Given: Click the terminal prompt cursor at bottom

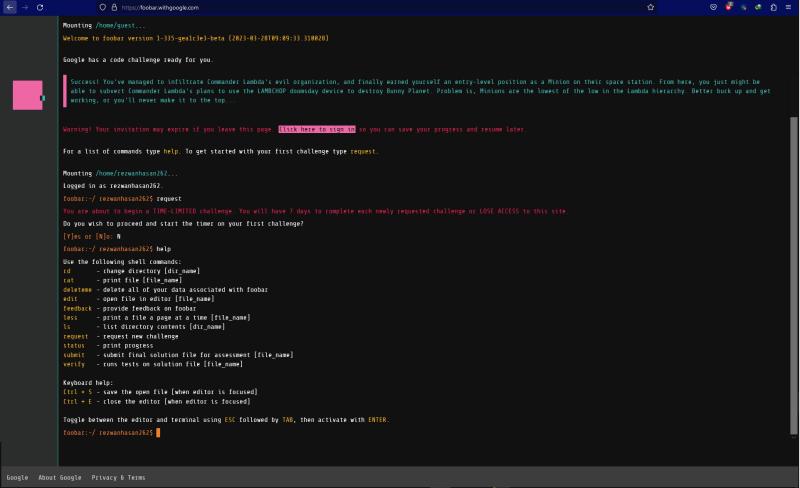Looking at the screenshot, I should click(x=158, y=432).
